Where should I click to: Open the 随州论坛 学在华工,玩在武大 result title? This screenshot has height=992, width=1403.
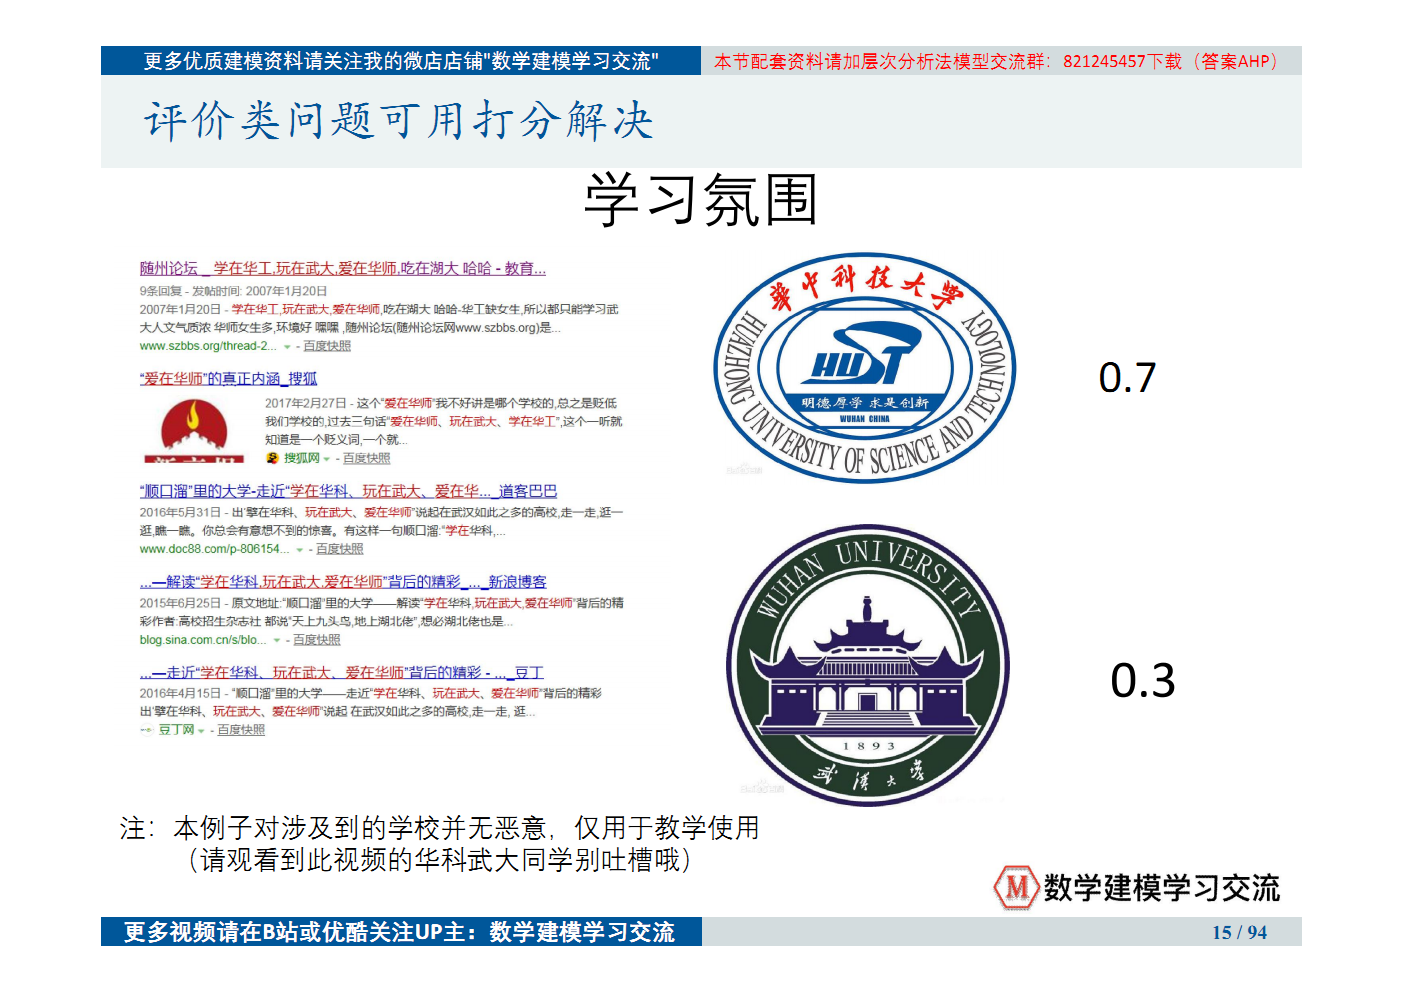343,268
